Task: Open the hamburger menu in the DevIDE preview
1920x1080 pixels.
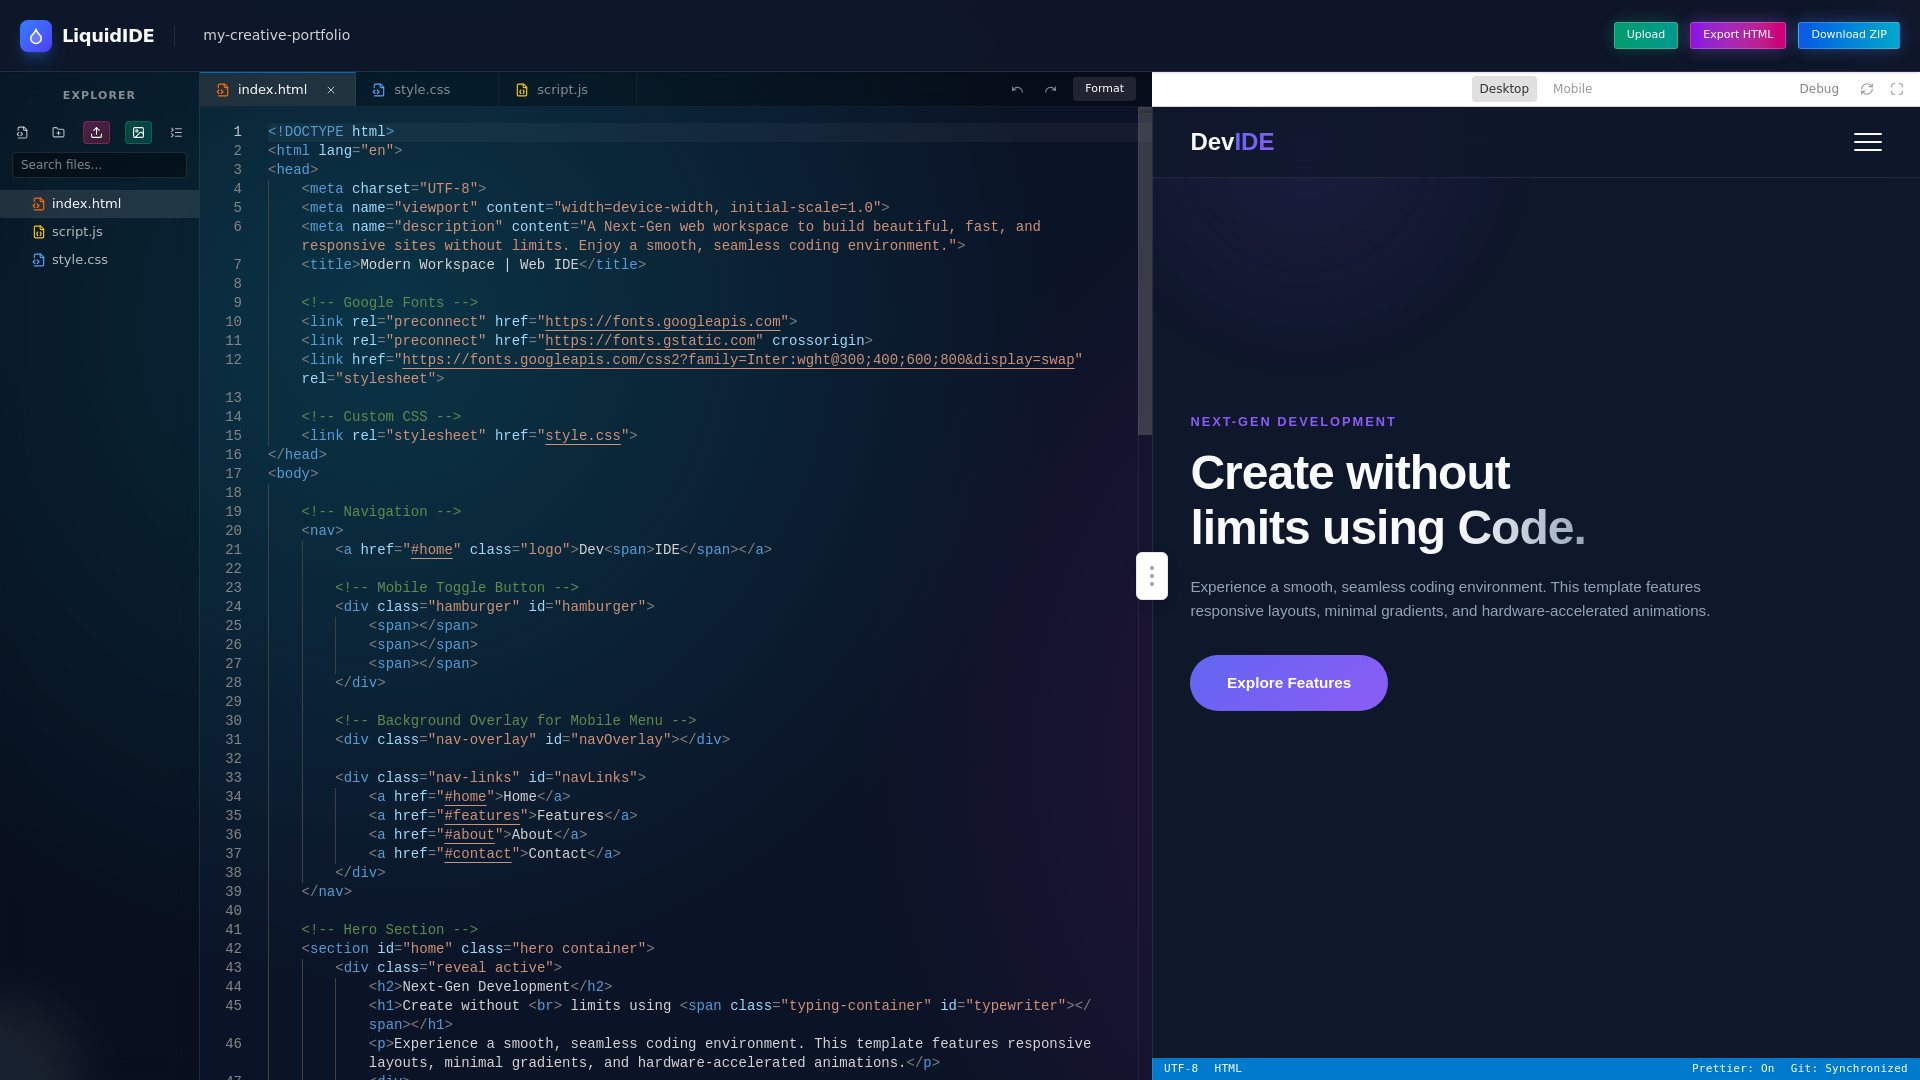Action: point(1868,142)
